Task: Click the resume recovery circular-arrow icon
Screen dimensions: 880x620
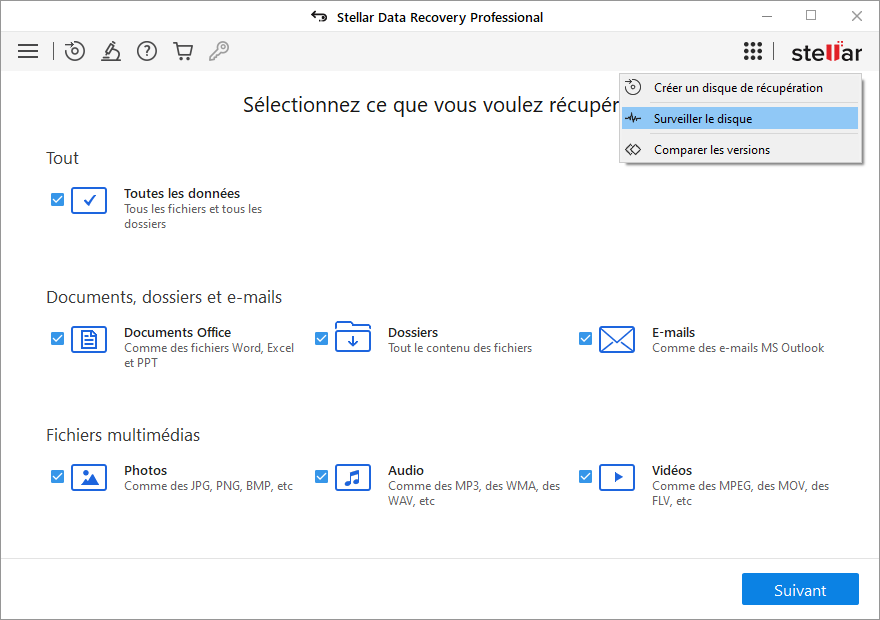Action: (x=75, y=51)
